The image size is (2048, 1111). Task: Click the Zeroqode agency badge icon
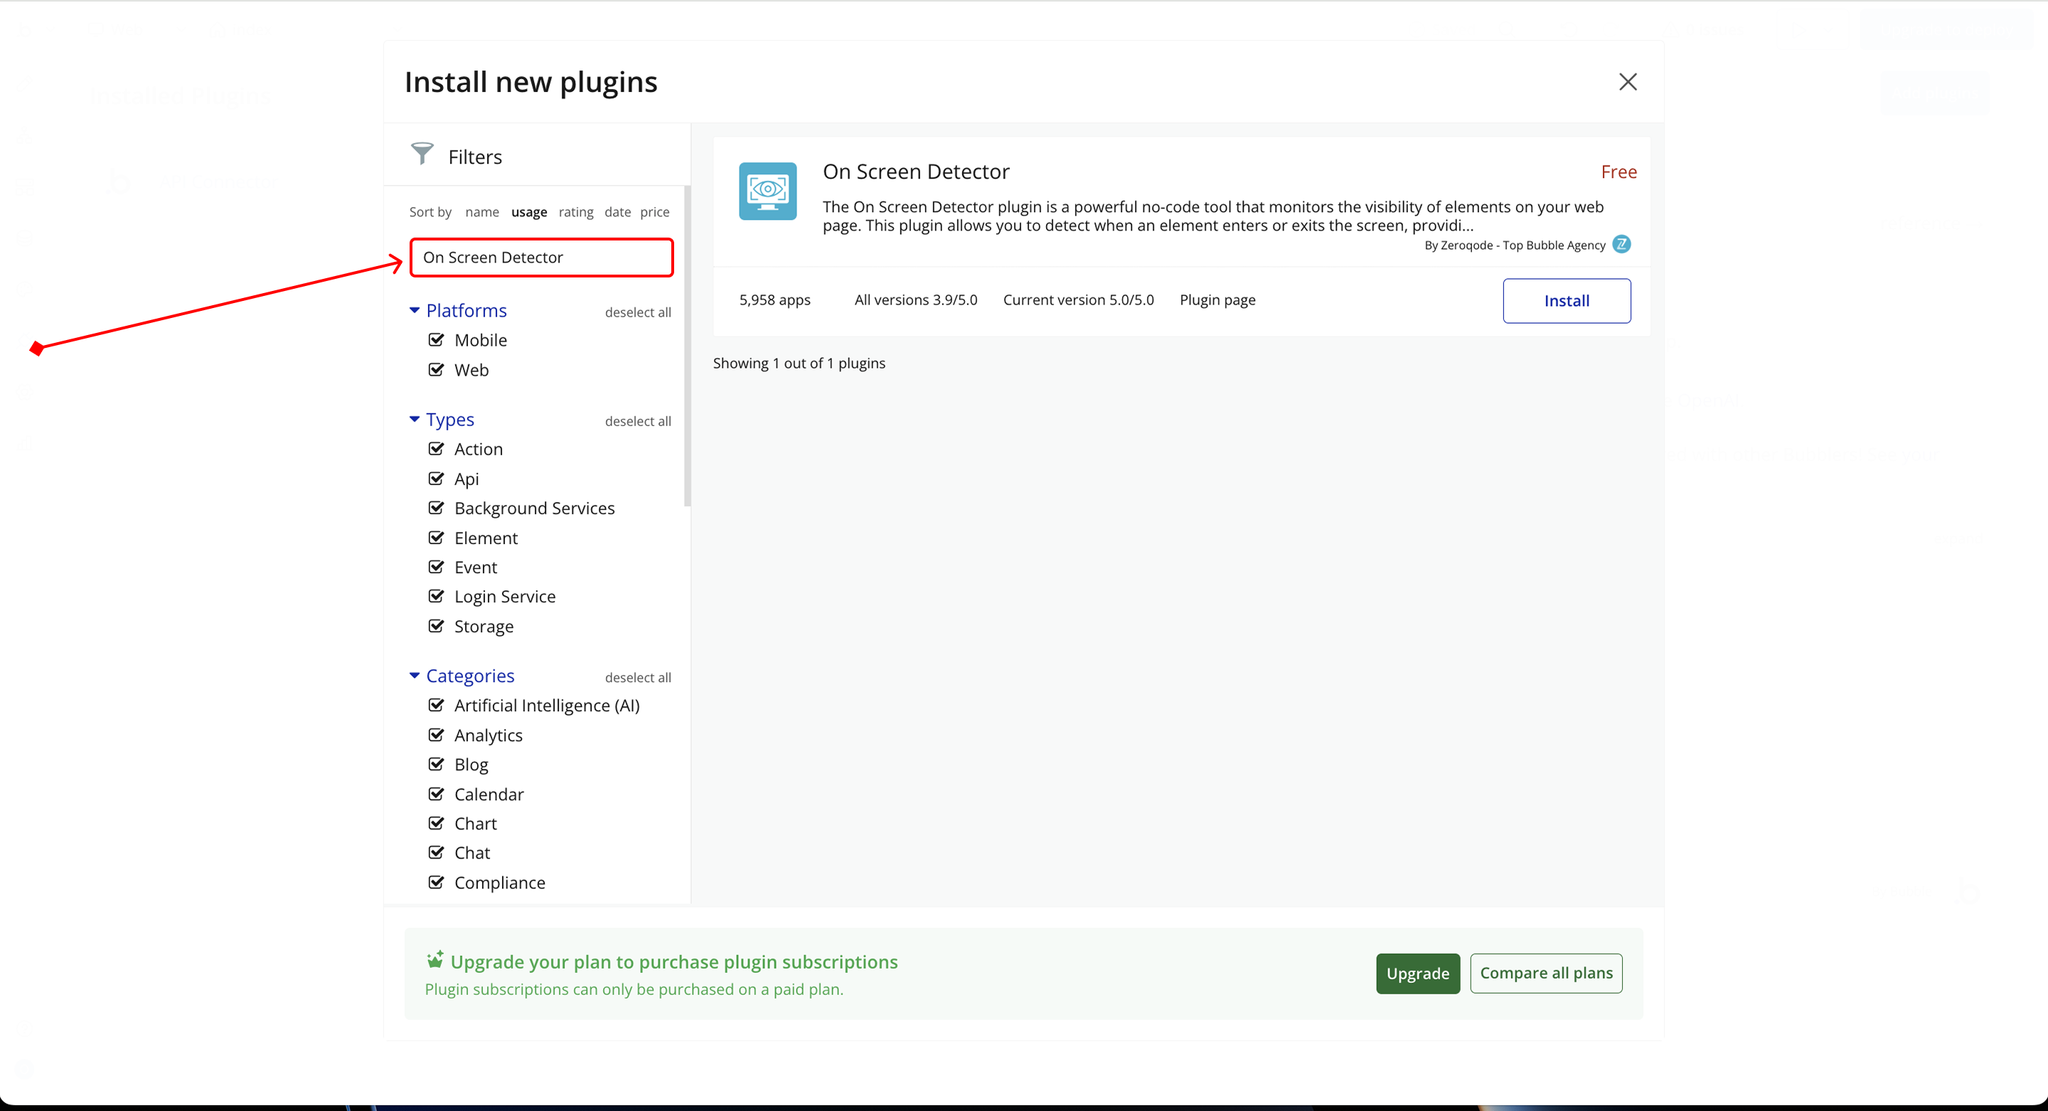pos(1621,244)
